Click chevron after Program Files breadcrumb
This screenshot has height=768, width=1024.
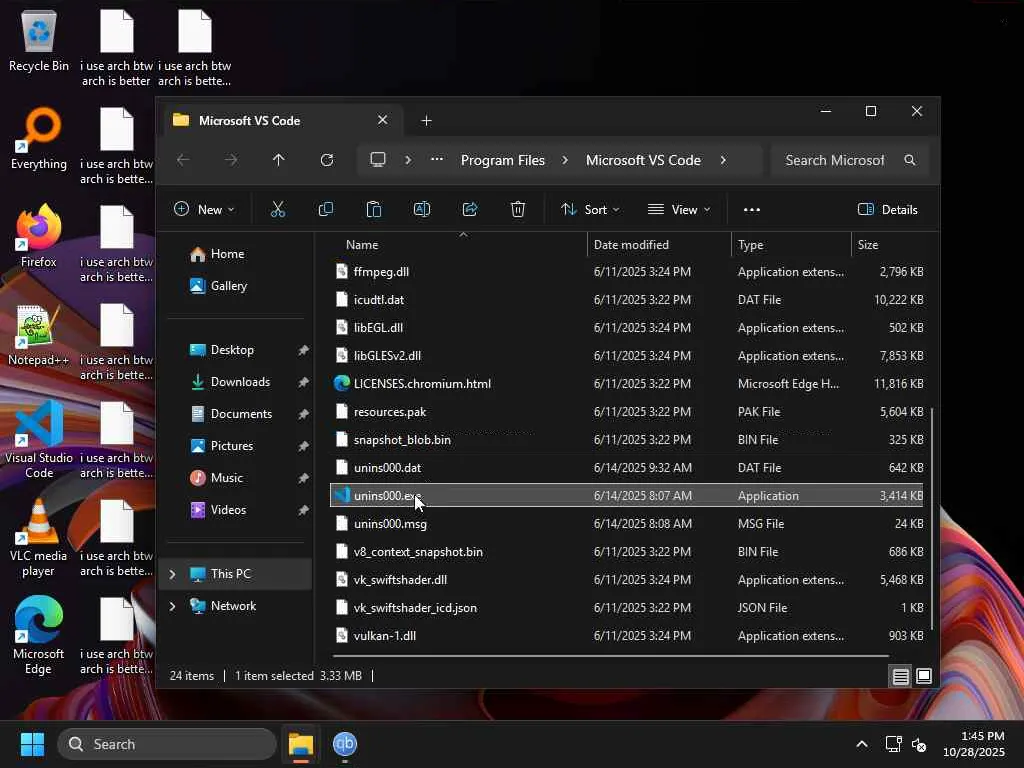click(x=565, y=160)
